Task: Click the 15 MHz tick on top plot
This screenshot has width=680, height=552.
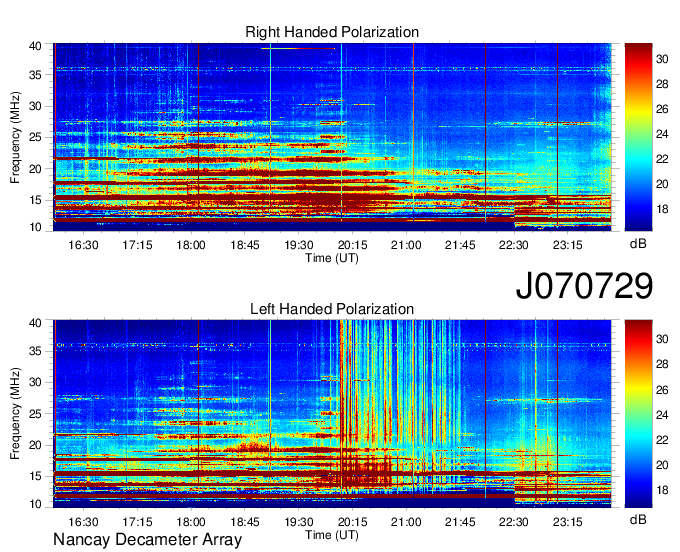Action: 35,200
